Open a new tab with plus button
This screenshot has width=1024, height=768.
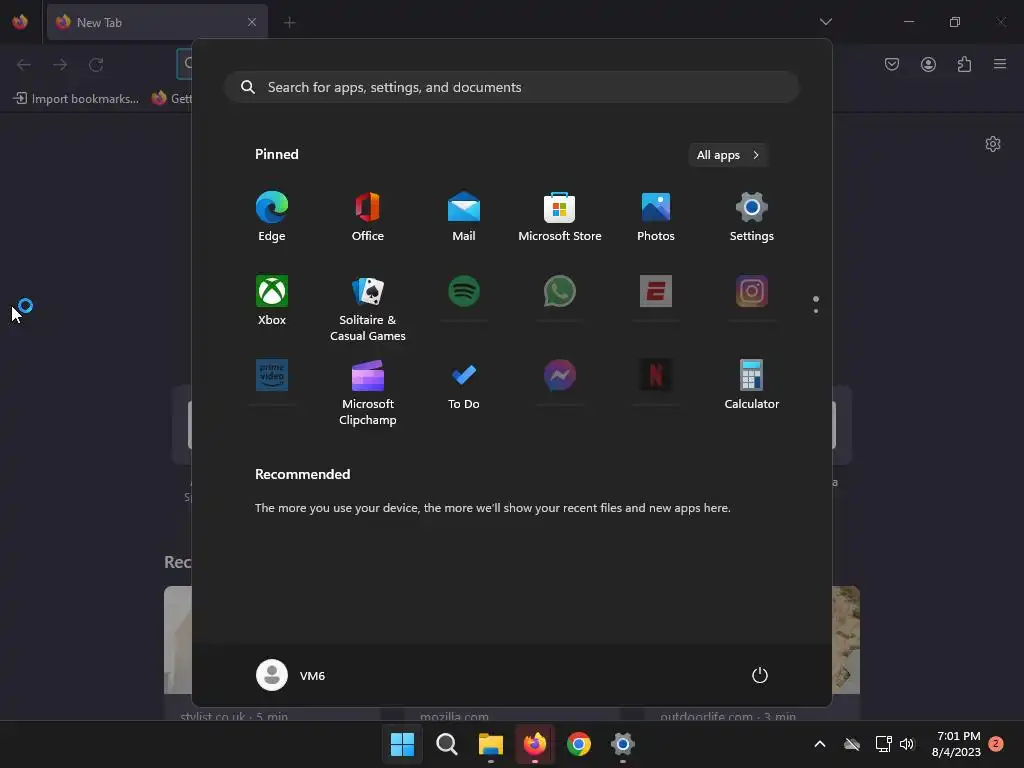pyautogui.click(x=289, y=22)
